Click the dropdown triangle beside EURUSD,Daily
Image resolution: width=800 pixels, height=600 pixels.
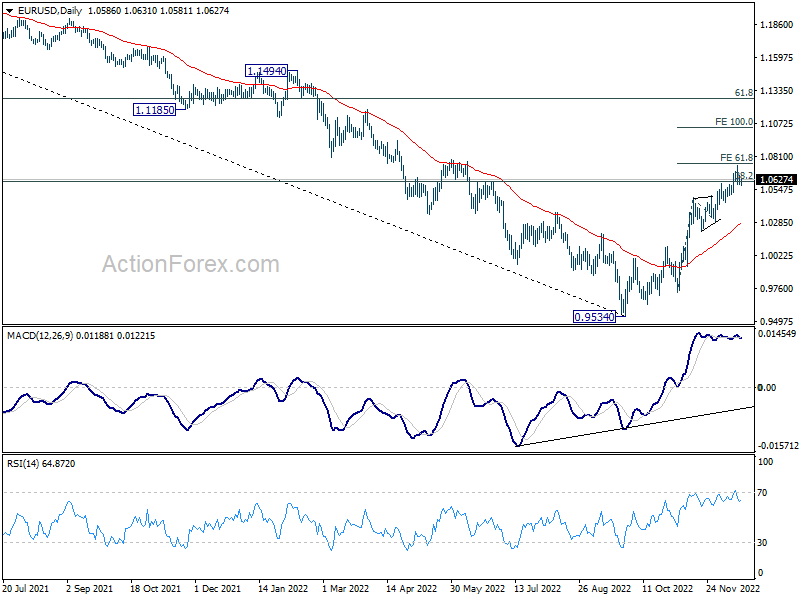pos(9,11)
